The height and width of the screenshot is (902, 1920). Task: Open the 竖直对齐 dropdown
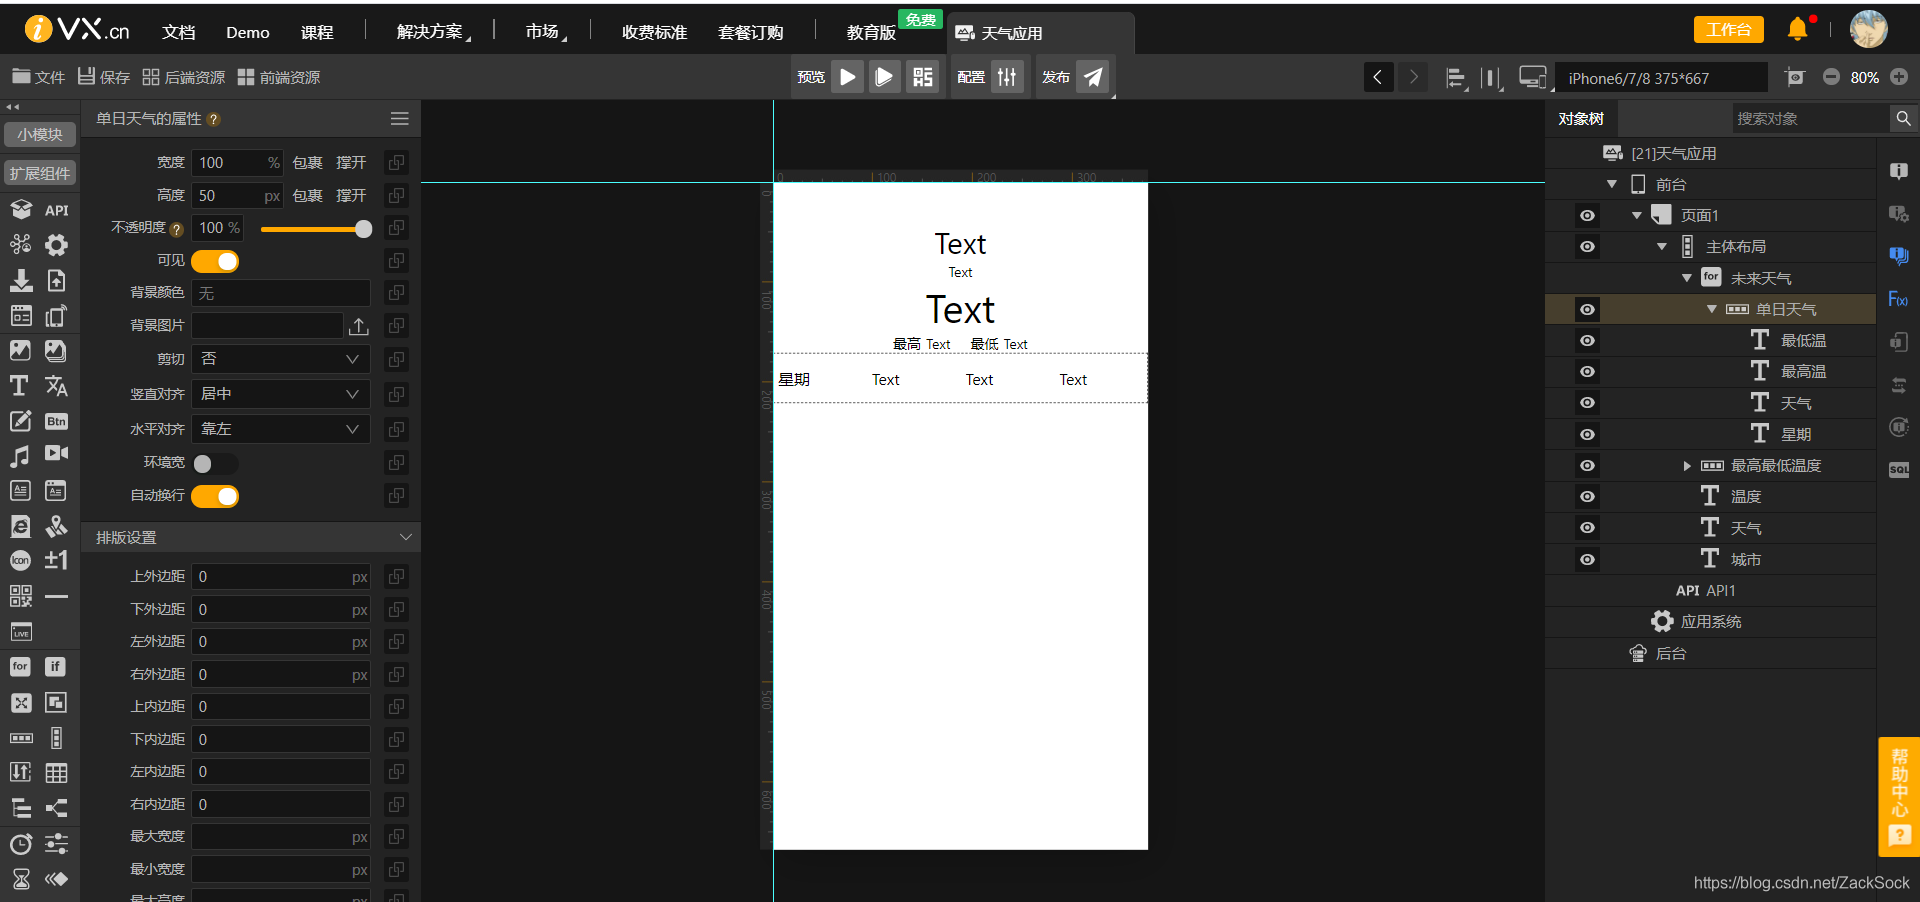(281, 394)
